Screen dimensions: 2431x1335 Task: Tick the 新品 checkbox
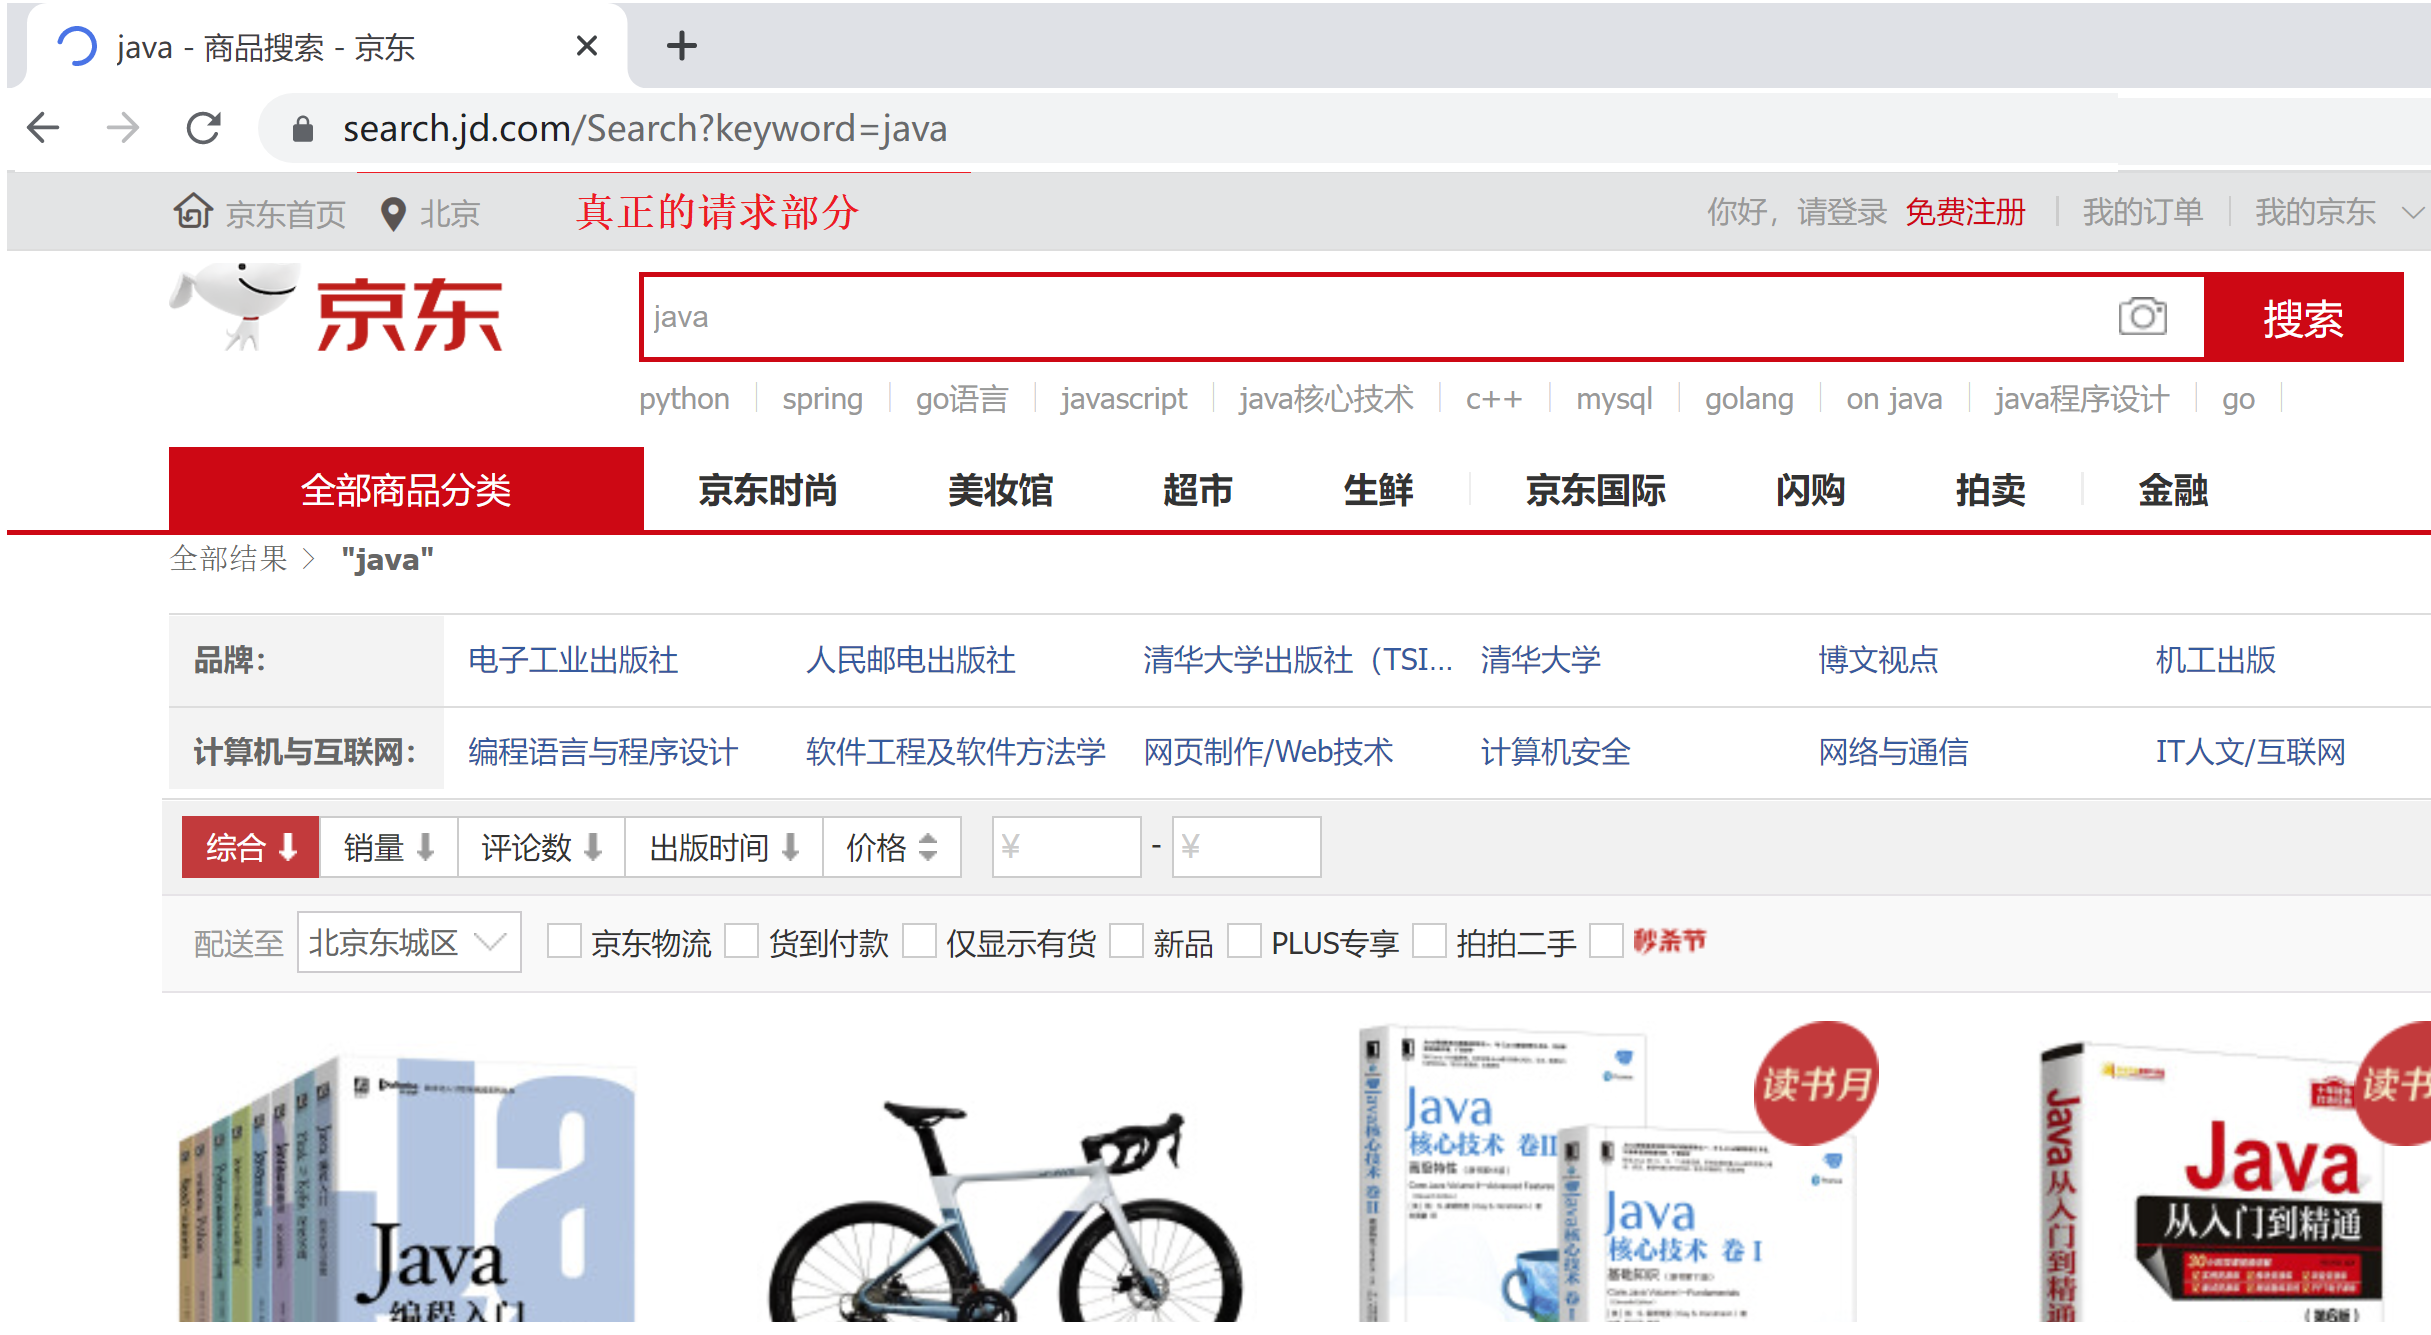[1126, 941]
